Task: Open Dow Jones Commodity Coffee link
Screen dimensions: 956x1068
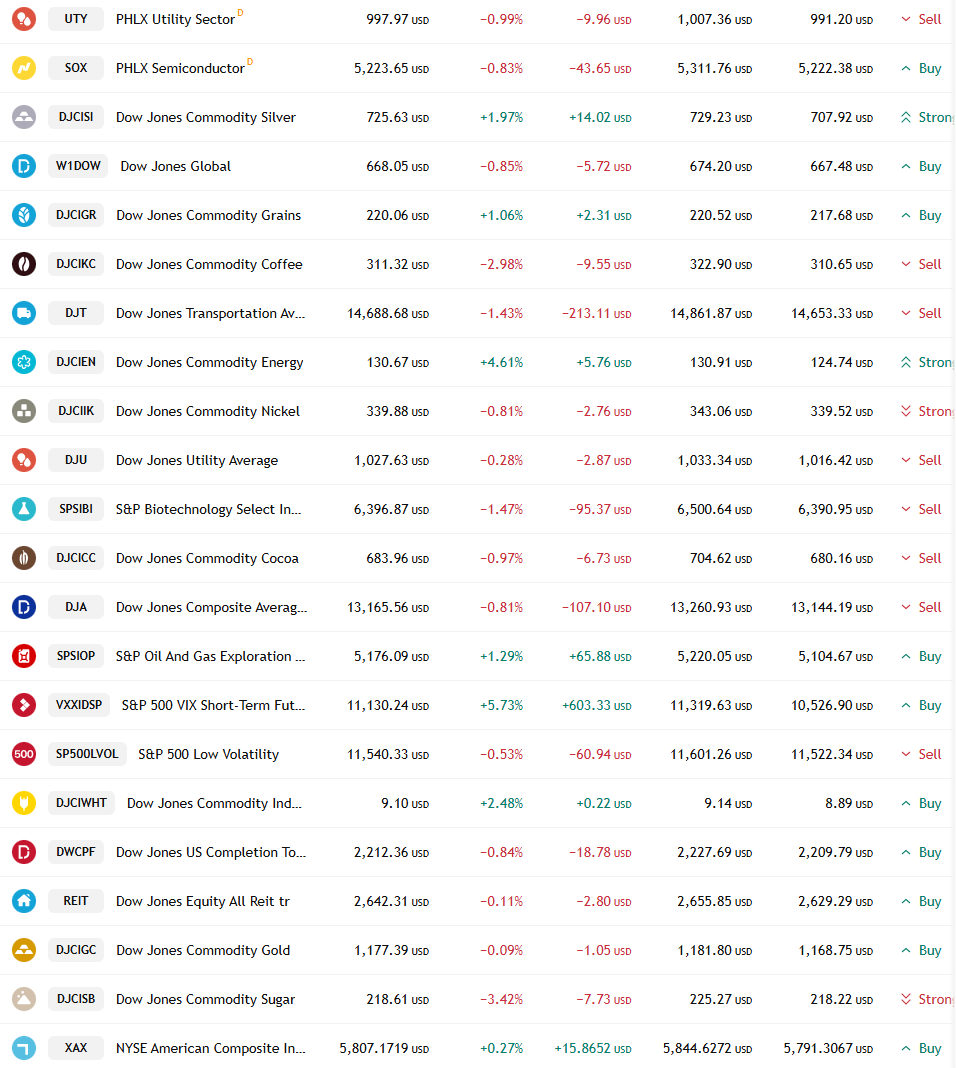Action: click(x=209, y=264)
